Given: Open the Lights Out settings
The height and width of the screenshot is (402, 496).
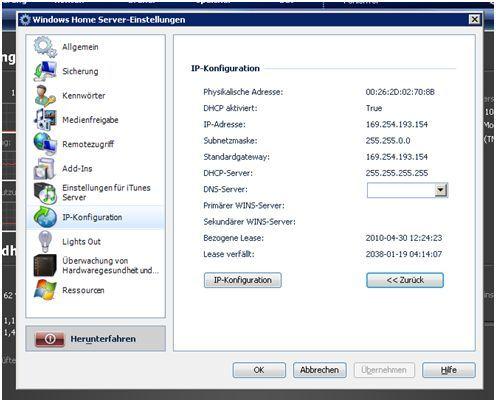Looking at the screenshot, I should click(x=95, y=241).
